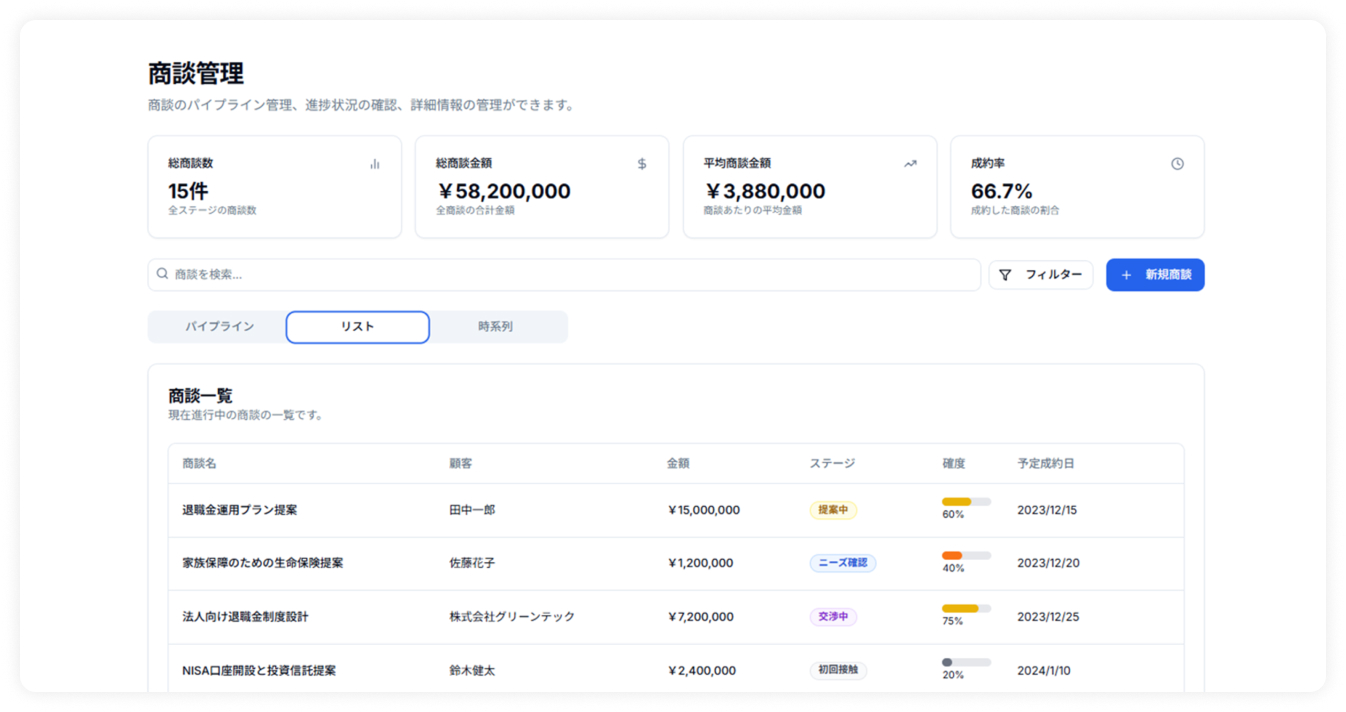Open the NISA口座開設と投資信託提案 deal

pos(259,671)
